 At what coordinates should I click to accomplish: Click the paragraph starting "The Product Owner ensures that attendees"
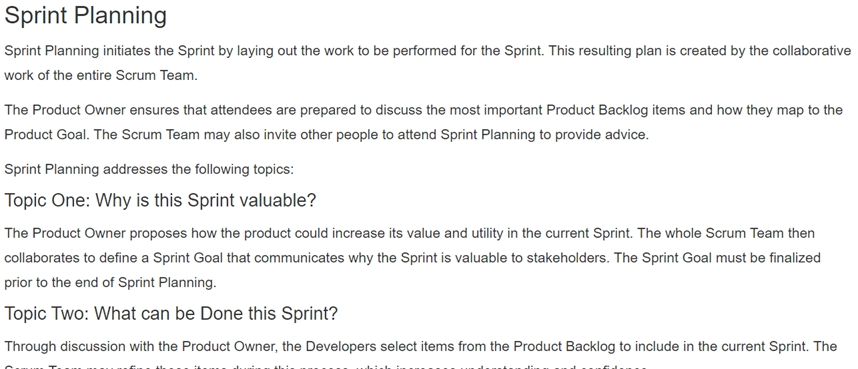[x=424, y=122]
